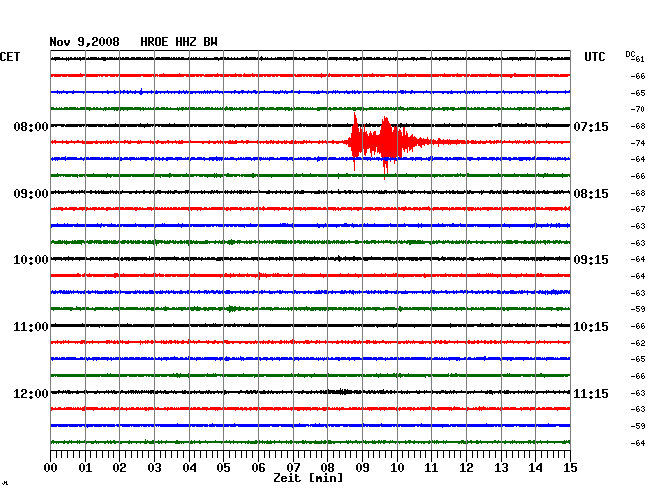650x494 pixels.
Task: Select the 'CET' time zone label
Action: pos(10,57)
